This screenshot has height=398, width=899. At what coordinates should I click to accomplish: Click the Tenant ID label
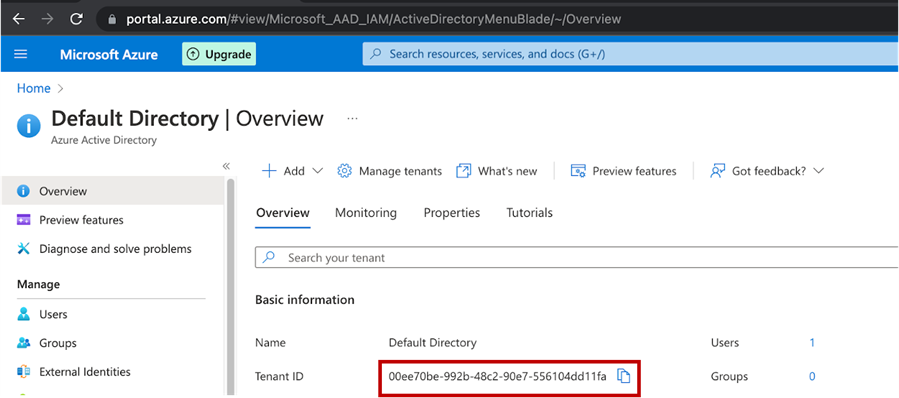tap(279, 376)
